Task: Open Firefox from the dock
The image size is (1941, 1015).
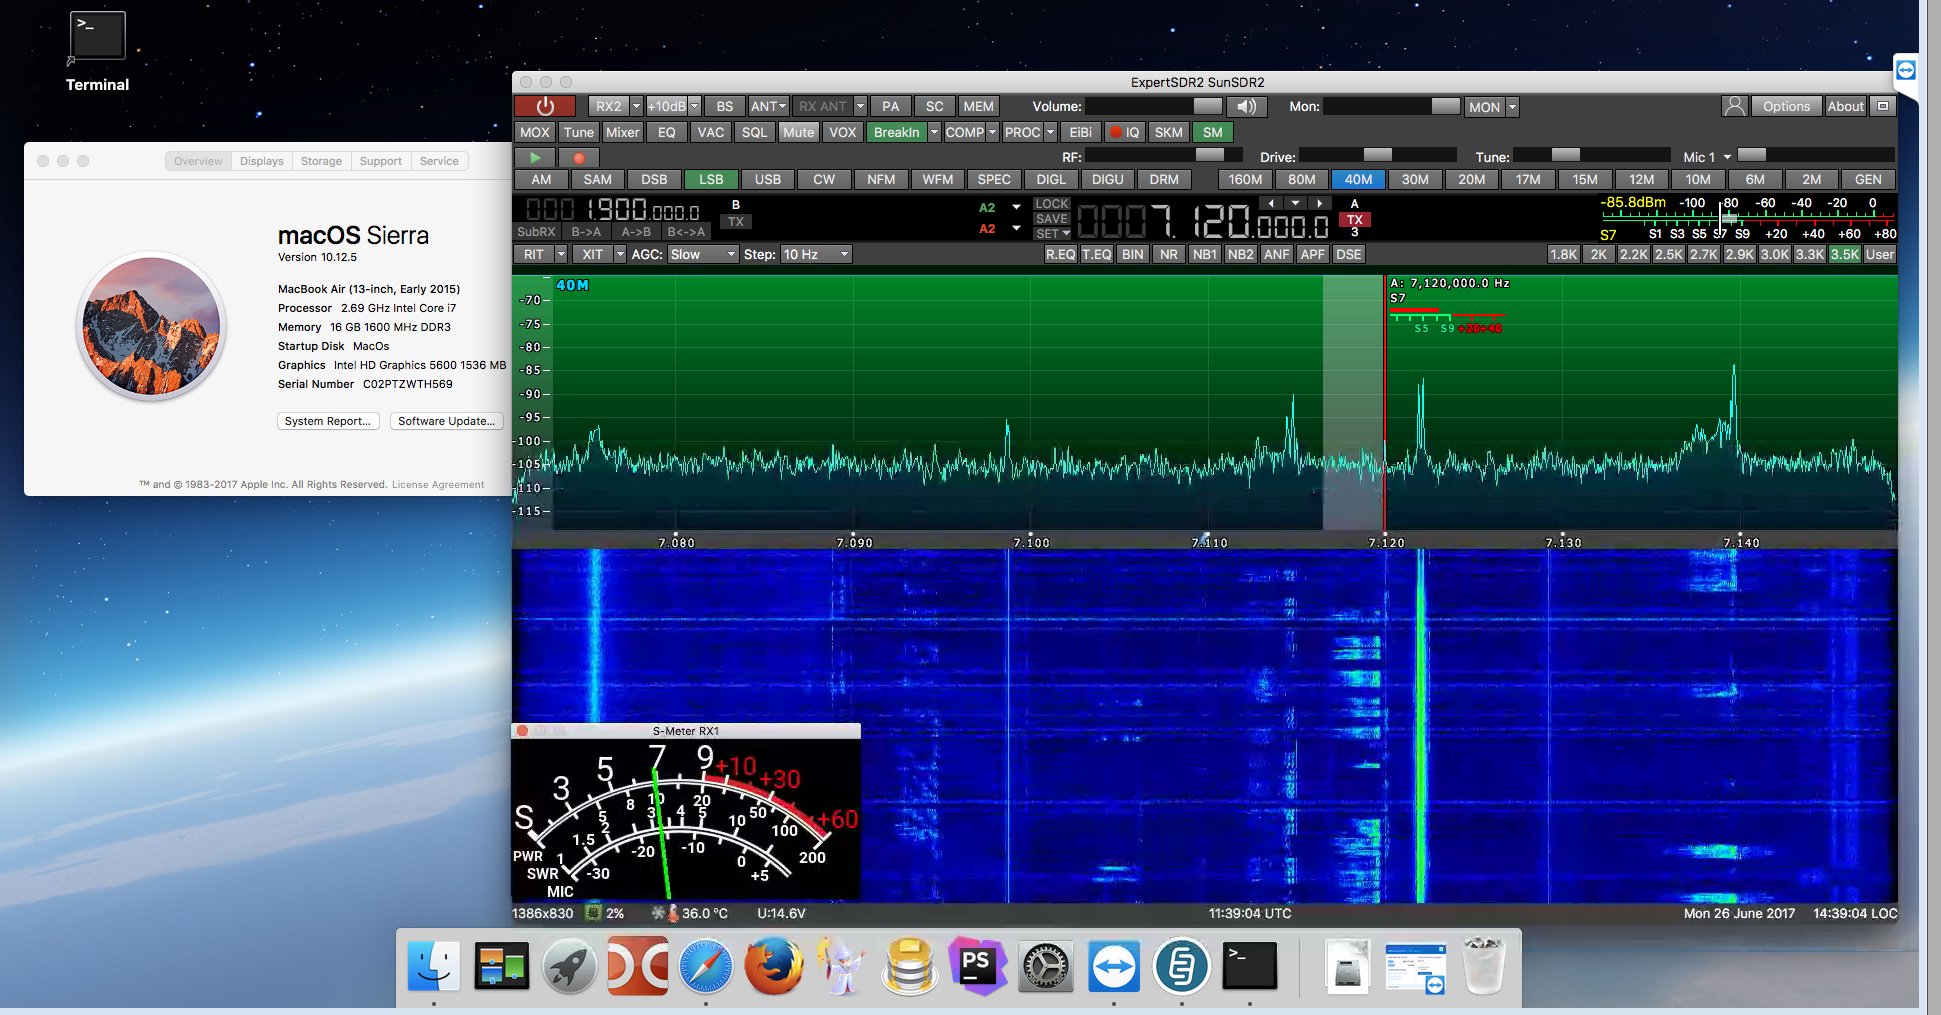Action: point(774,966)
